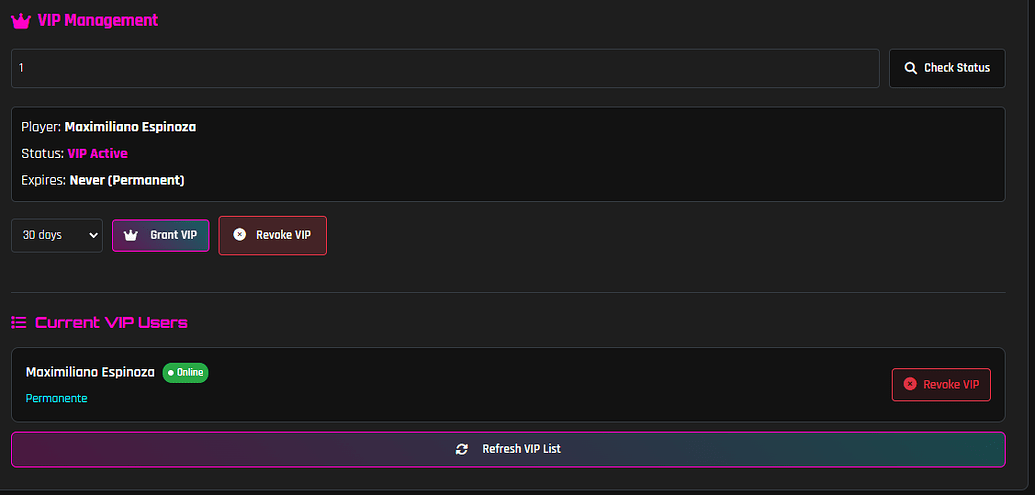
Task: Revoke VIP using the button below player info
Action: 272,235
